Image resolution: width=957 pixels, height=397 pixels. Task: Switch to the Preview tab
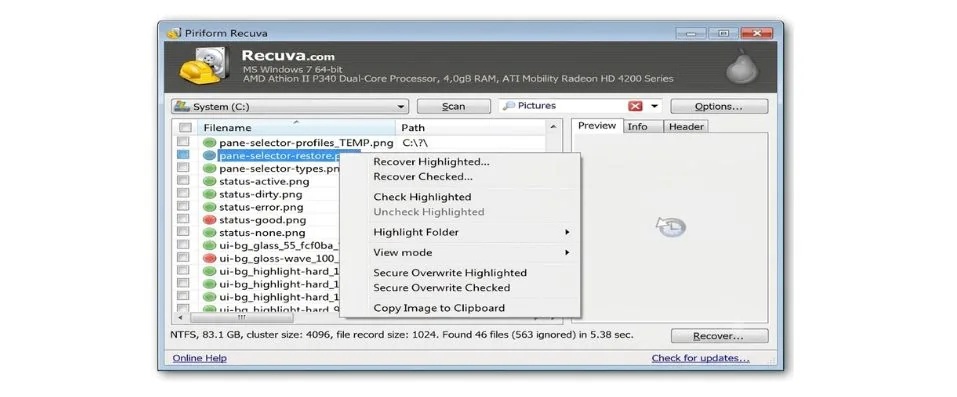(x=597, y=126)
